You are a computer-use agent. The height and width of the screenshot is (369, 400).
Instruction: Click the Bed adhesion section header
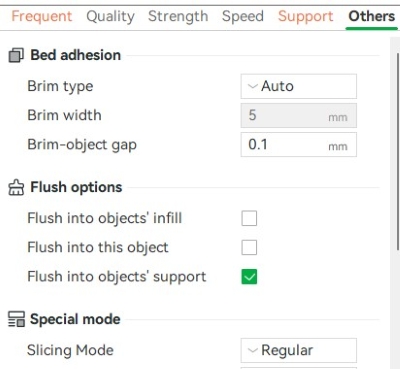click(x=76, y=55)
